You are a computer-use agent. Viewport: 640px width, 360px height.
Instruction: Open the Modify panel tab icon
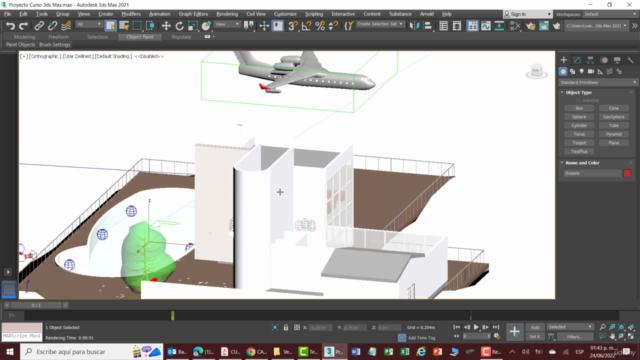pos(577,60)
